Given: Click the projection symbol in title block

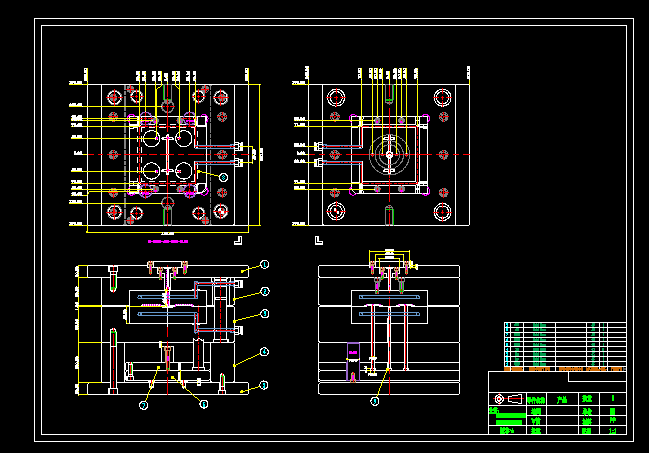Looking at the screenshot, I should coord(507,399).
